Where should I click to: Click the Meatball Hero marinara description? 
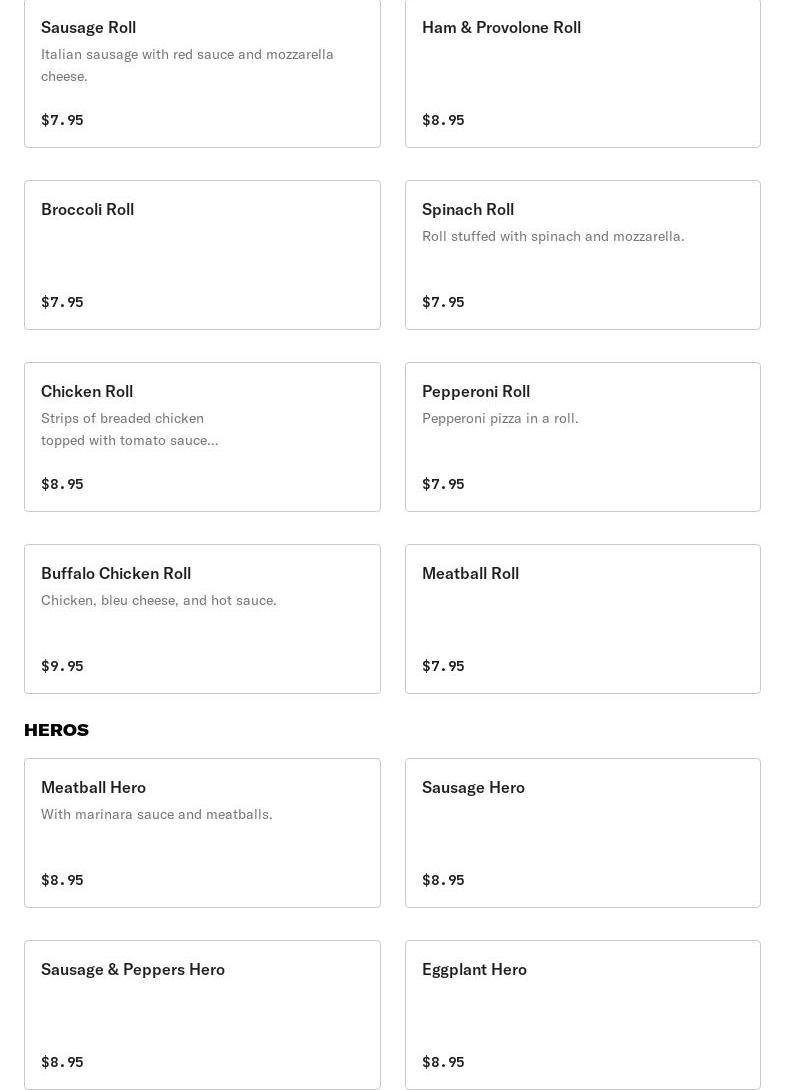(x=156, y=814)
